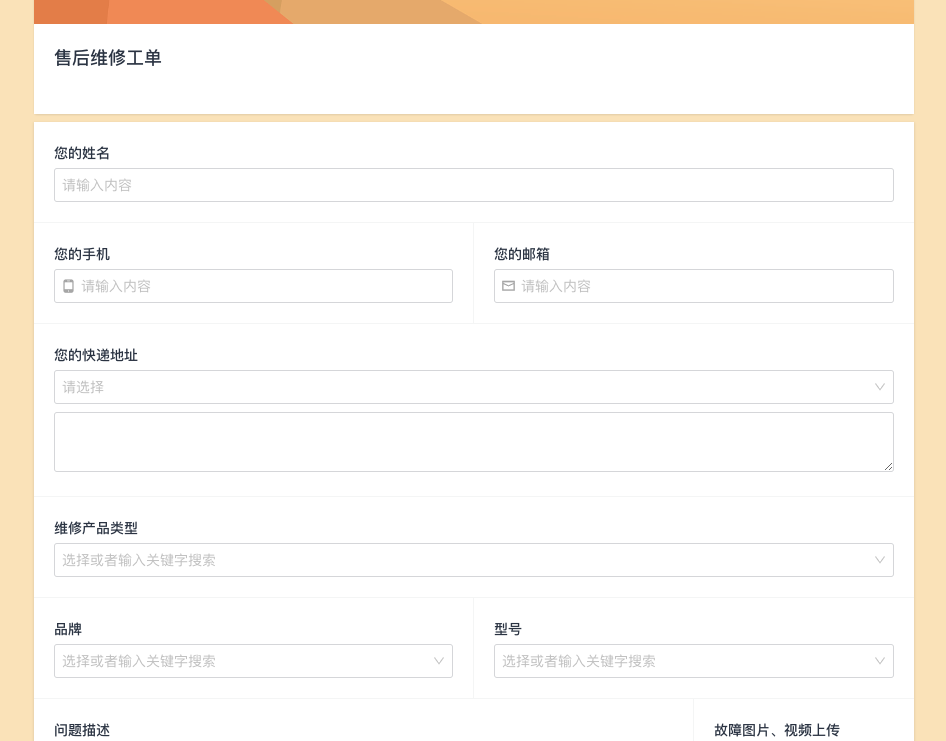946x741 pixels.
Task: Click the chevron arrow in 维修产品类型 selector
Action: pos(880,560)
